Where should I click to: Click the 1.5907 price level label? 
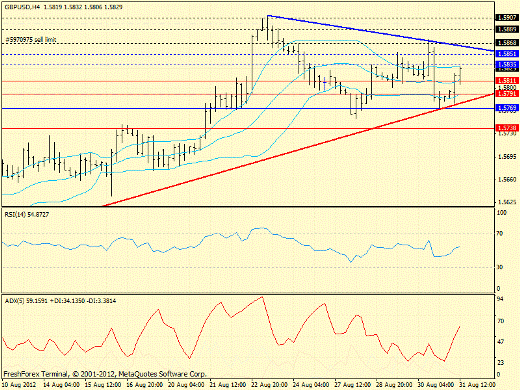coord(507,18)
